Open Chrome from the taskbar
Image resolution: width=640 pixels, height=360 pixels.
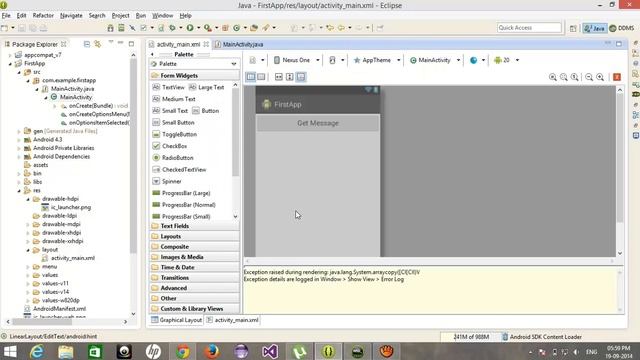point(183,351)
